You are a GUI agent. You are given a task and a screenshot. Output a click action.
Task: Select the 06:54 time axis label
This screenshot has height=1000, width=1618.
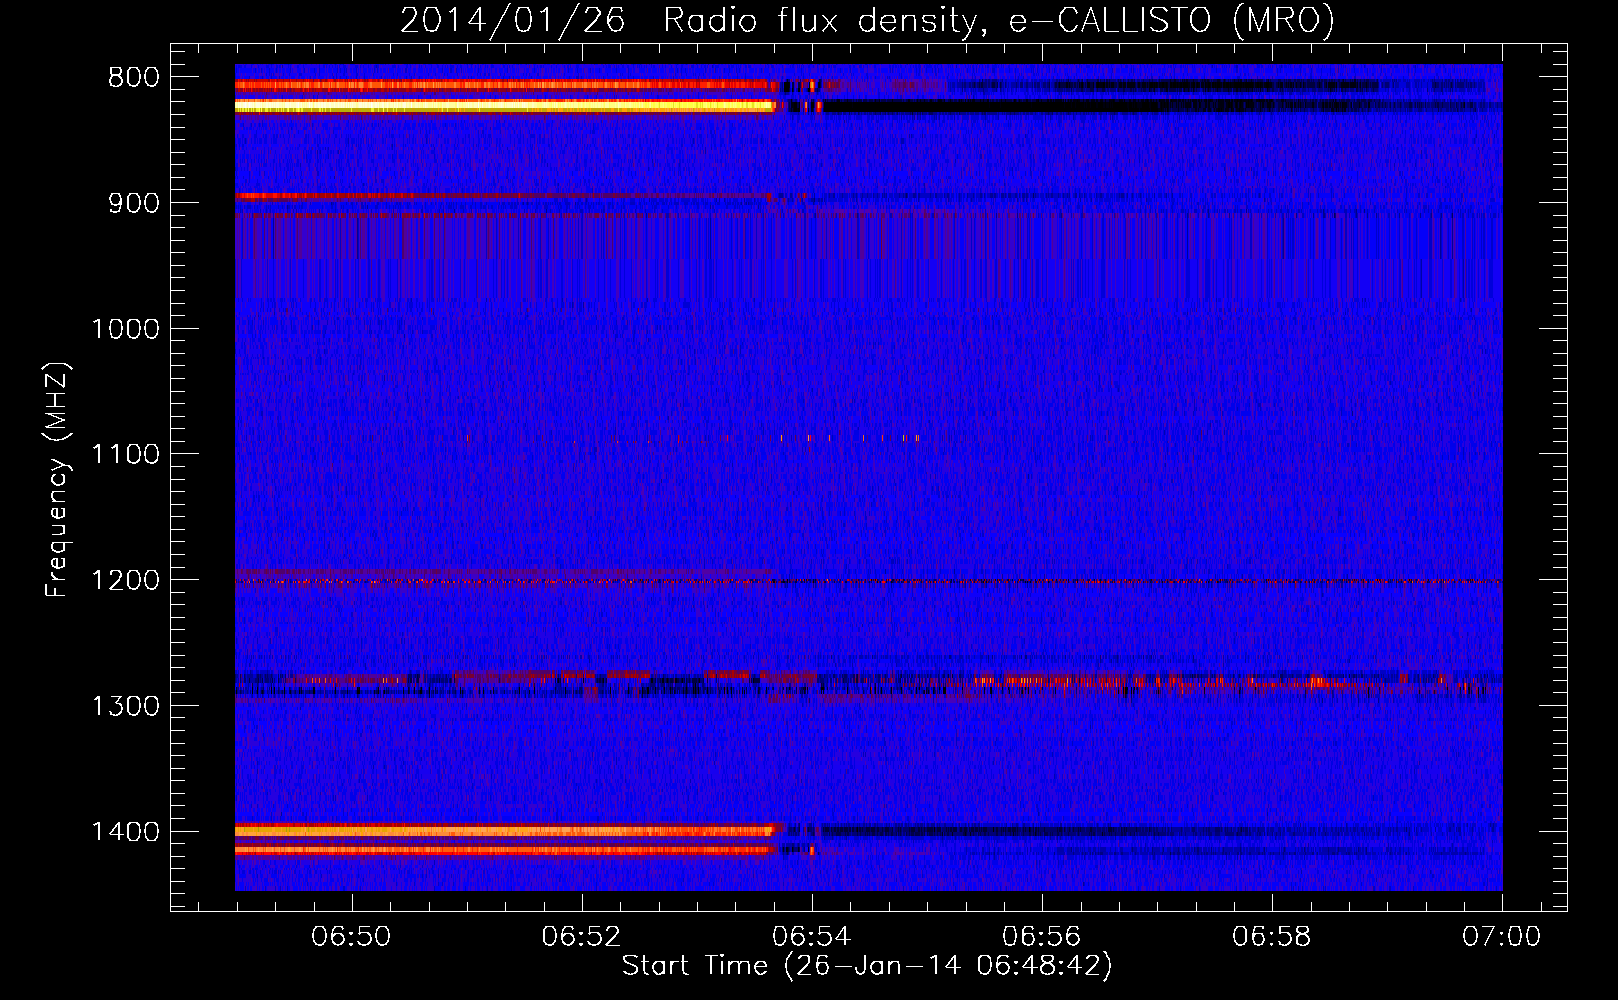pos(812,937)
